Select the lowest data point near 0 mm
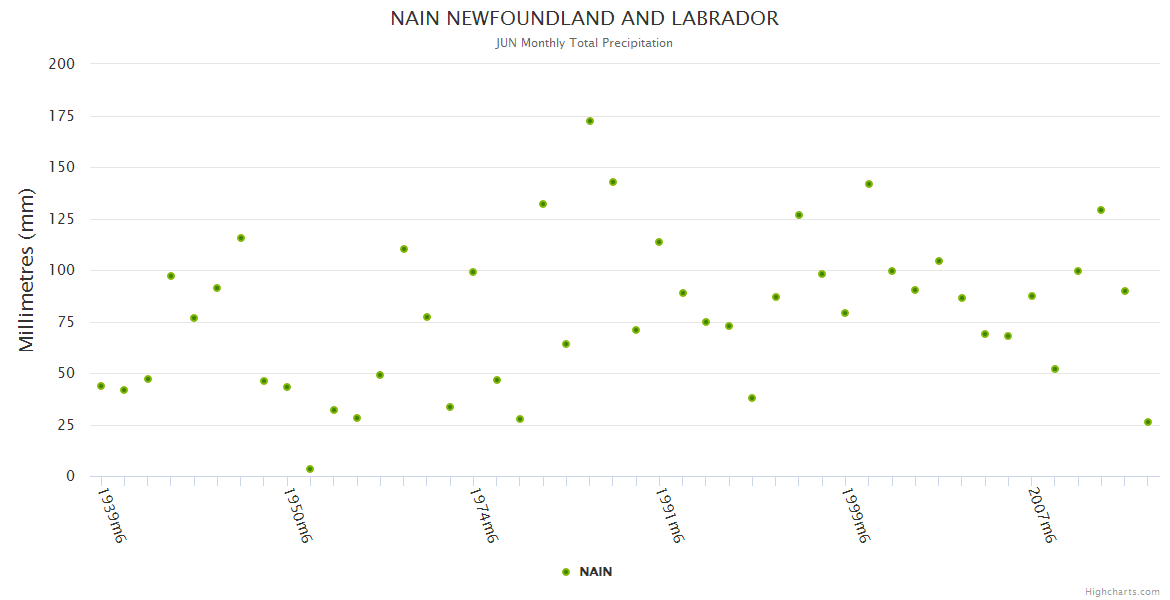The width and height of the screenshot is (1170, 600). [310, 469]
